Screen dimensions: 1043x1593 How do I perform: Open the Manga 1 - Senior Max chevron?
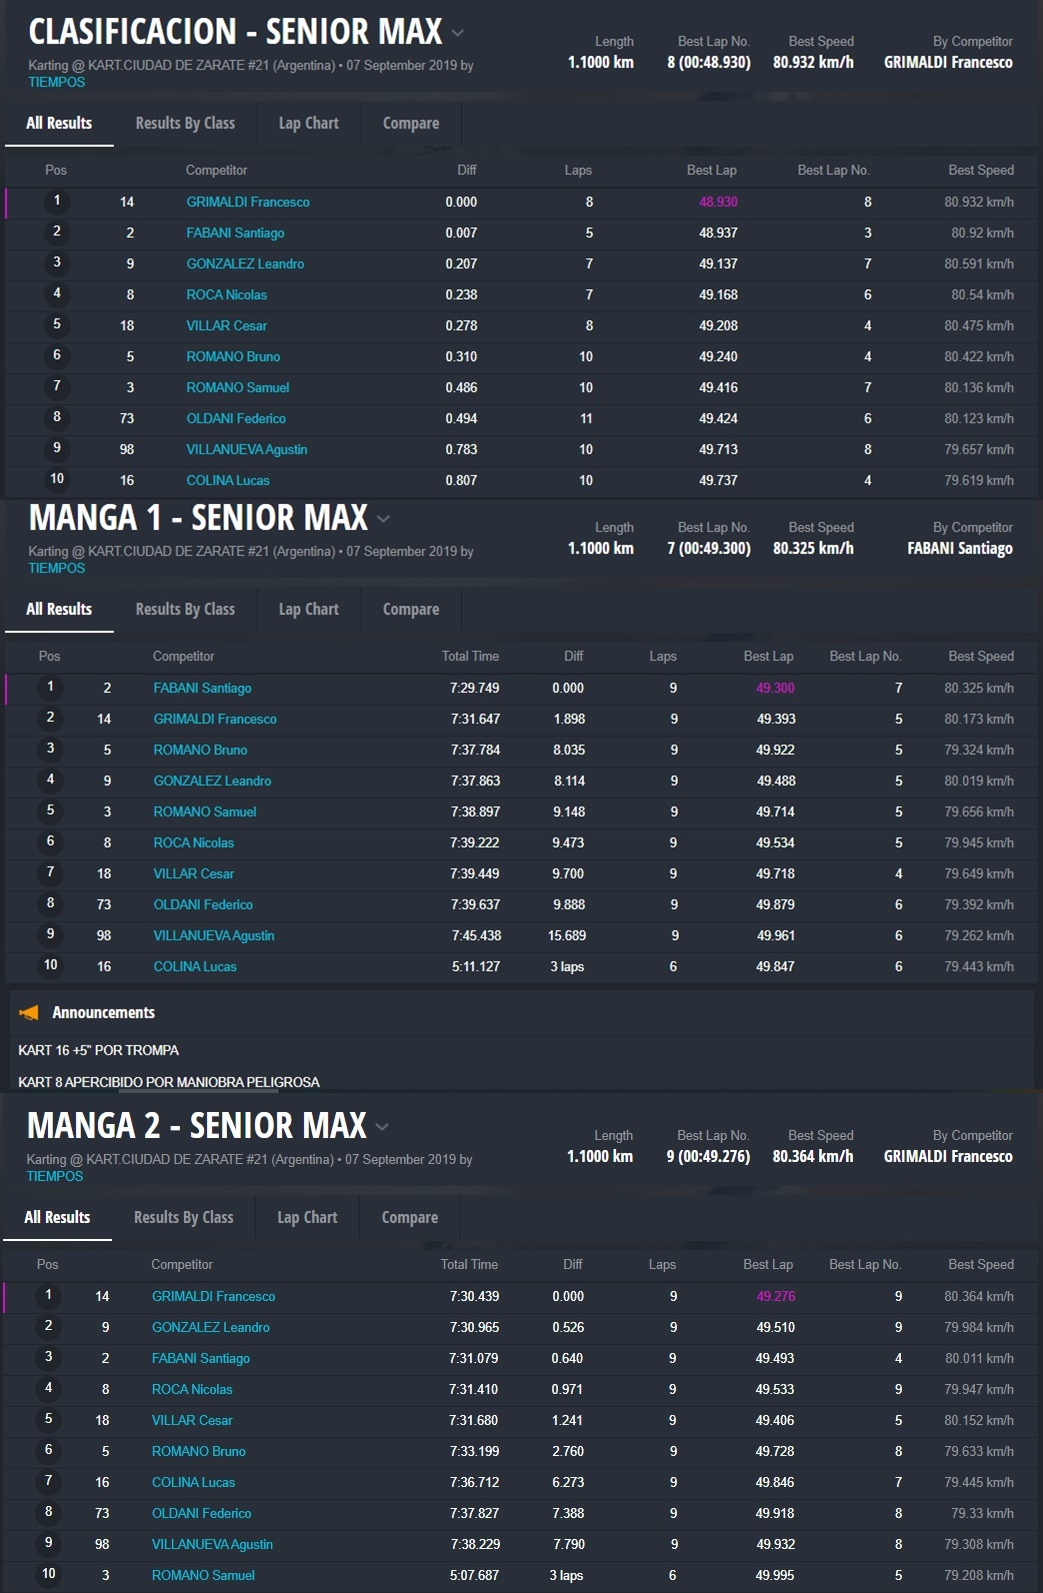coord(384,519)
